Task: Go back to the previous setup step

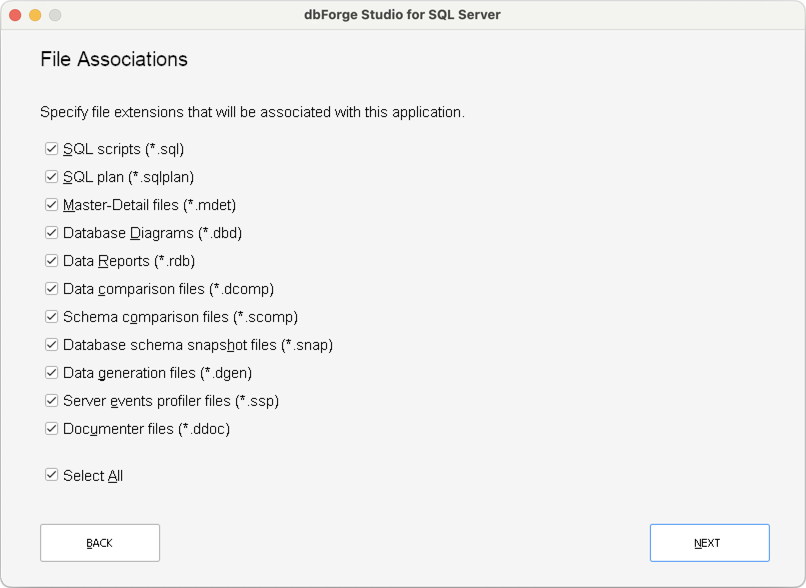Action: click(x=99, y=542)
